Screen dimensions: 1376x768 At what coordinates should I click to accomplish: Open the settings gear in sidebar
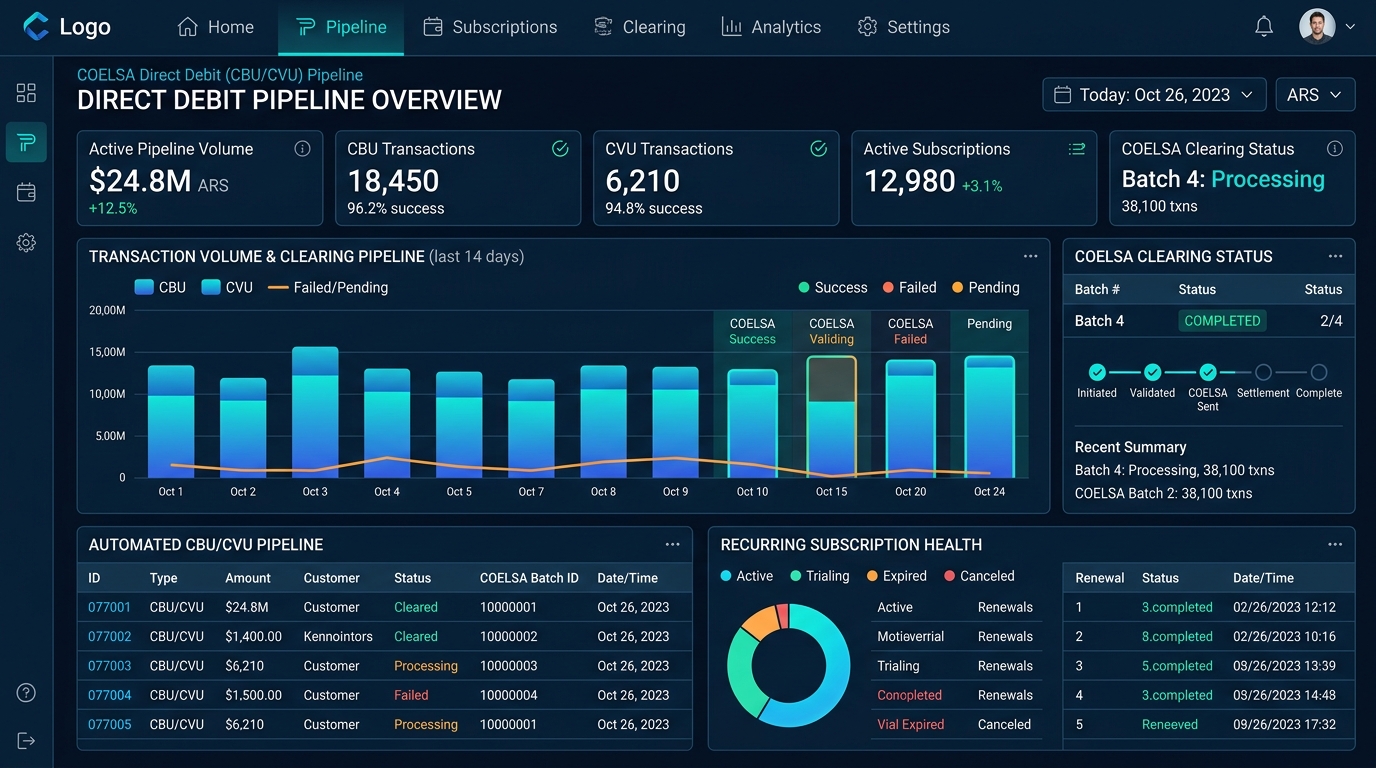point(26,242)
